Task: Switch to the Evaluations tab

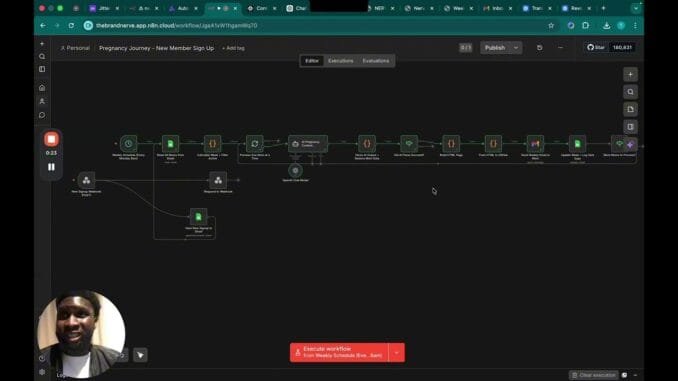Action: point(376,61)
